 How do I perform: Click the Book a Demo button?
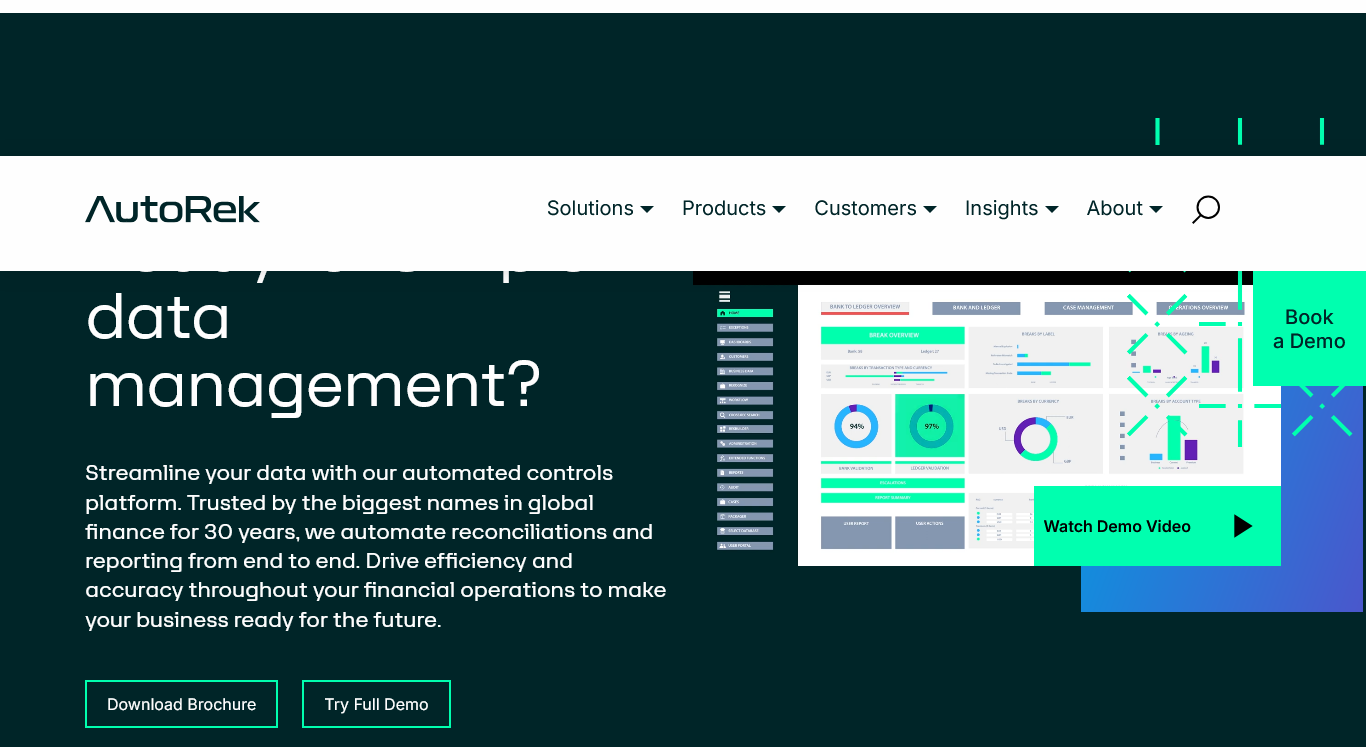pyautogui.click(x=1309, y=328)
